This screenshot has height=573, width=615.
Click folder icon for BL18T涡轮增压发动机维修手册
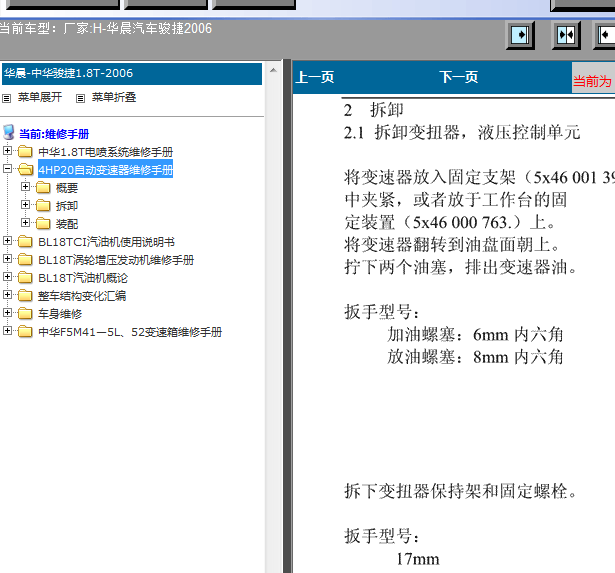(25, 260)
